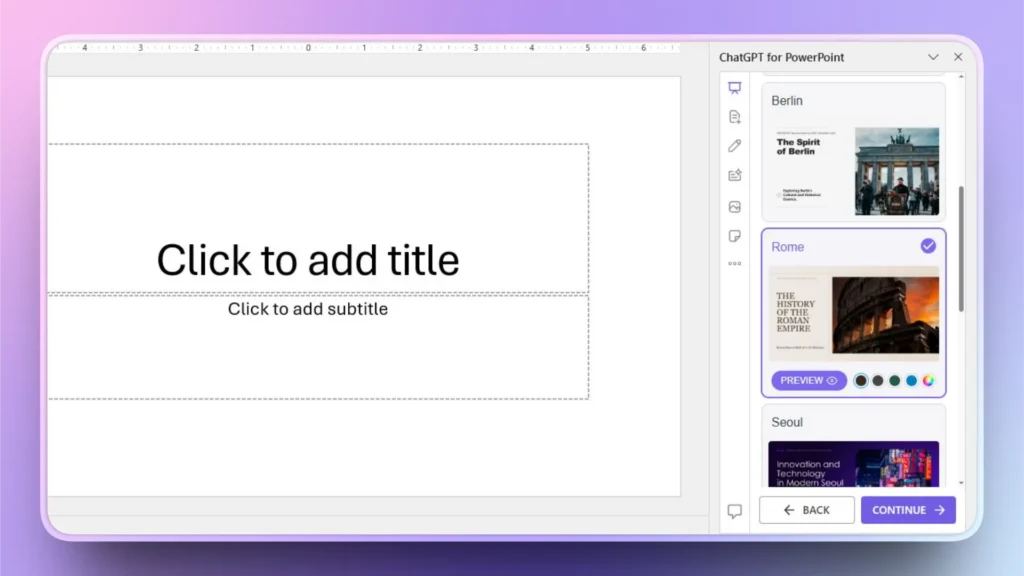Open the more options ellipsis in the sidebar
The height and width of the screenshot is (576, 1024).
735,265
